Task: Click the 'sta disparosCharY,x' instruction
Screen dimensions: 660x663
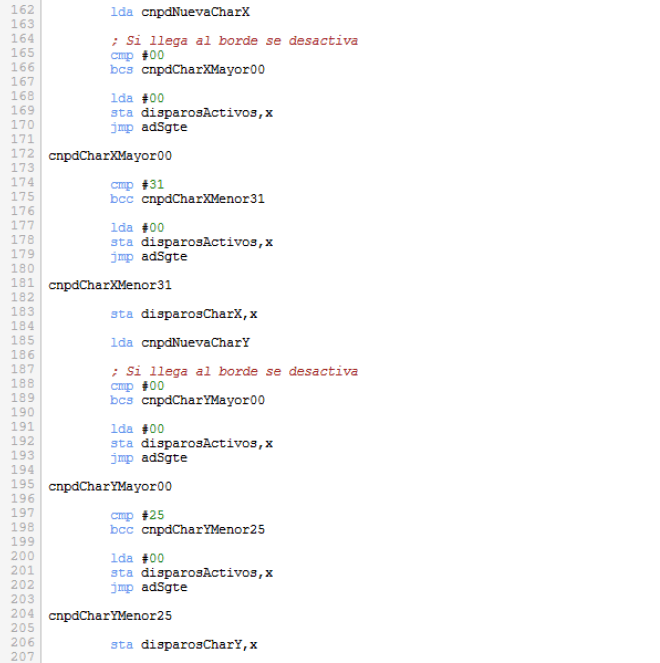Action: [184, 645]
